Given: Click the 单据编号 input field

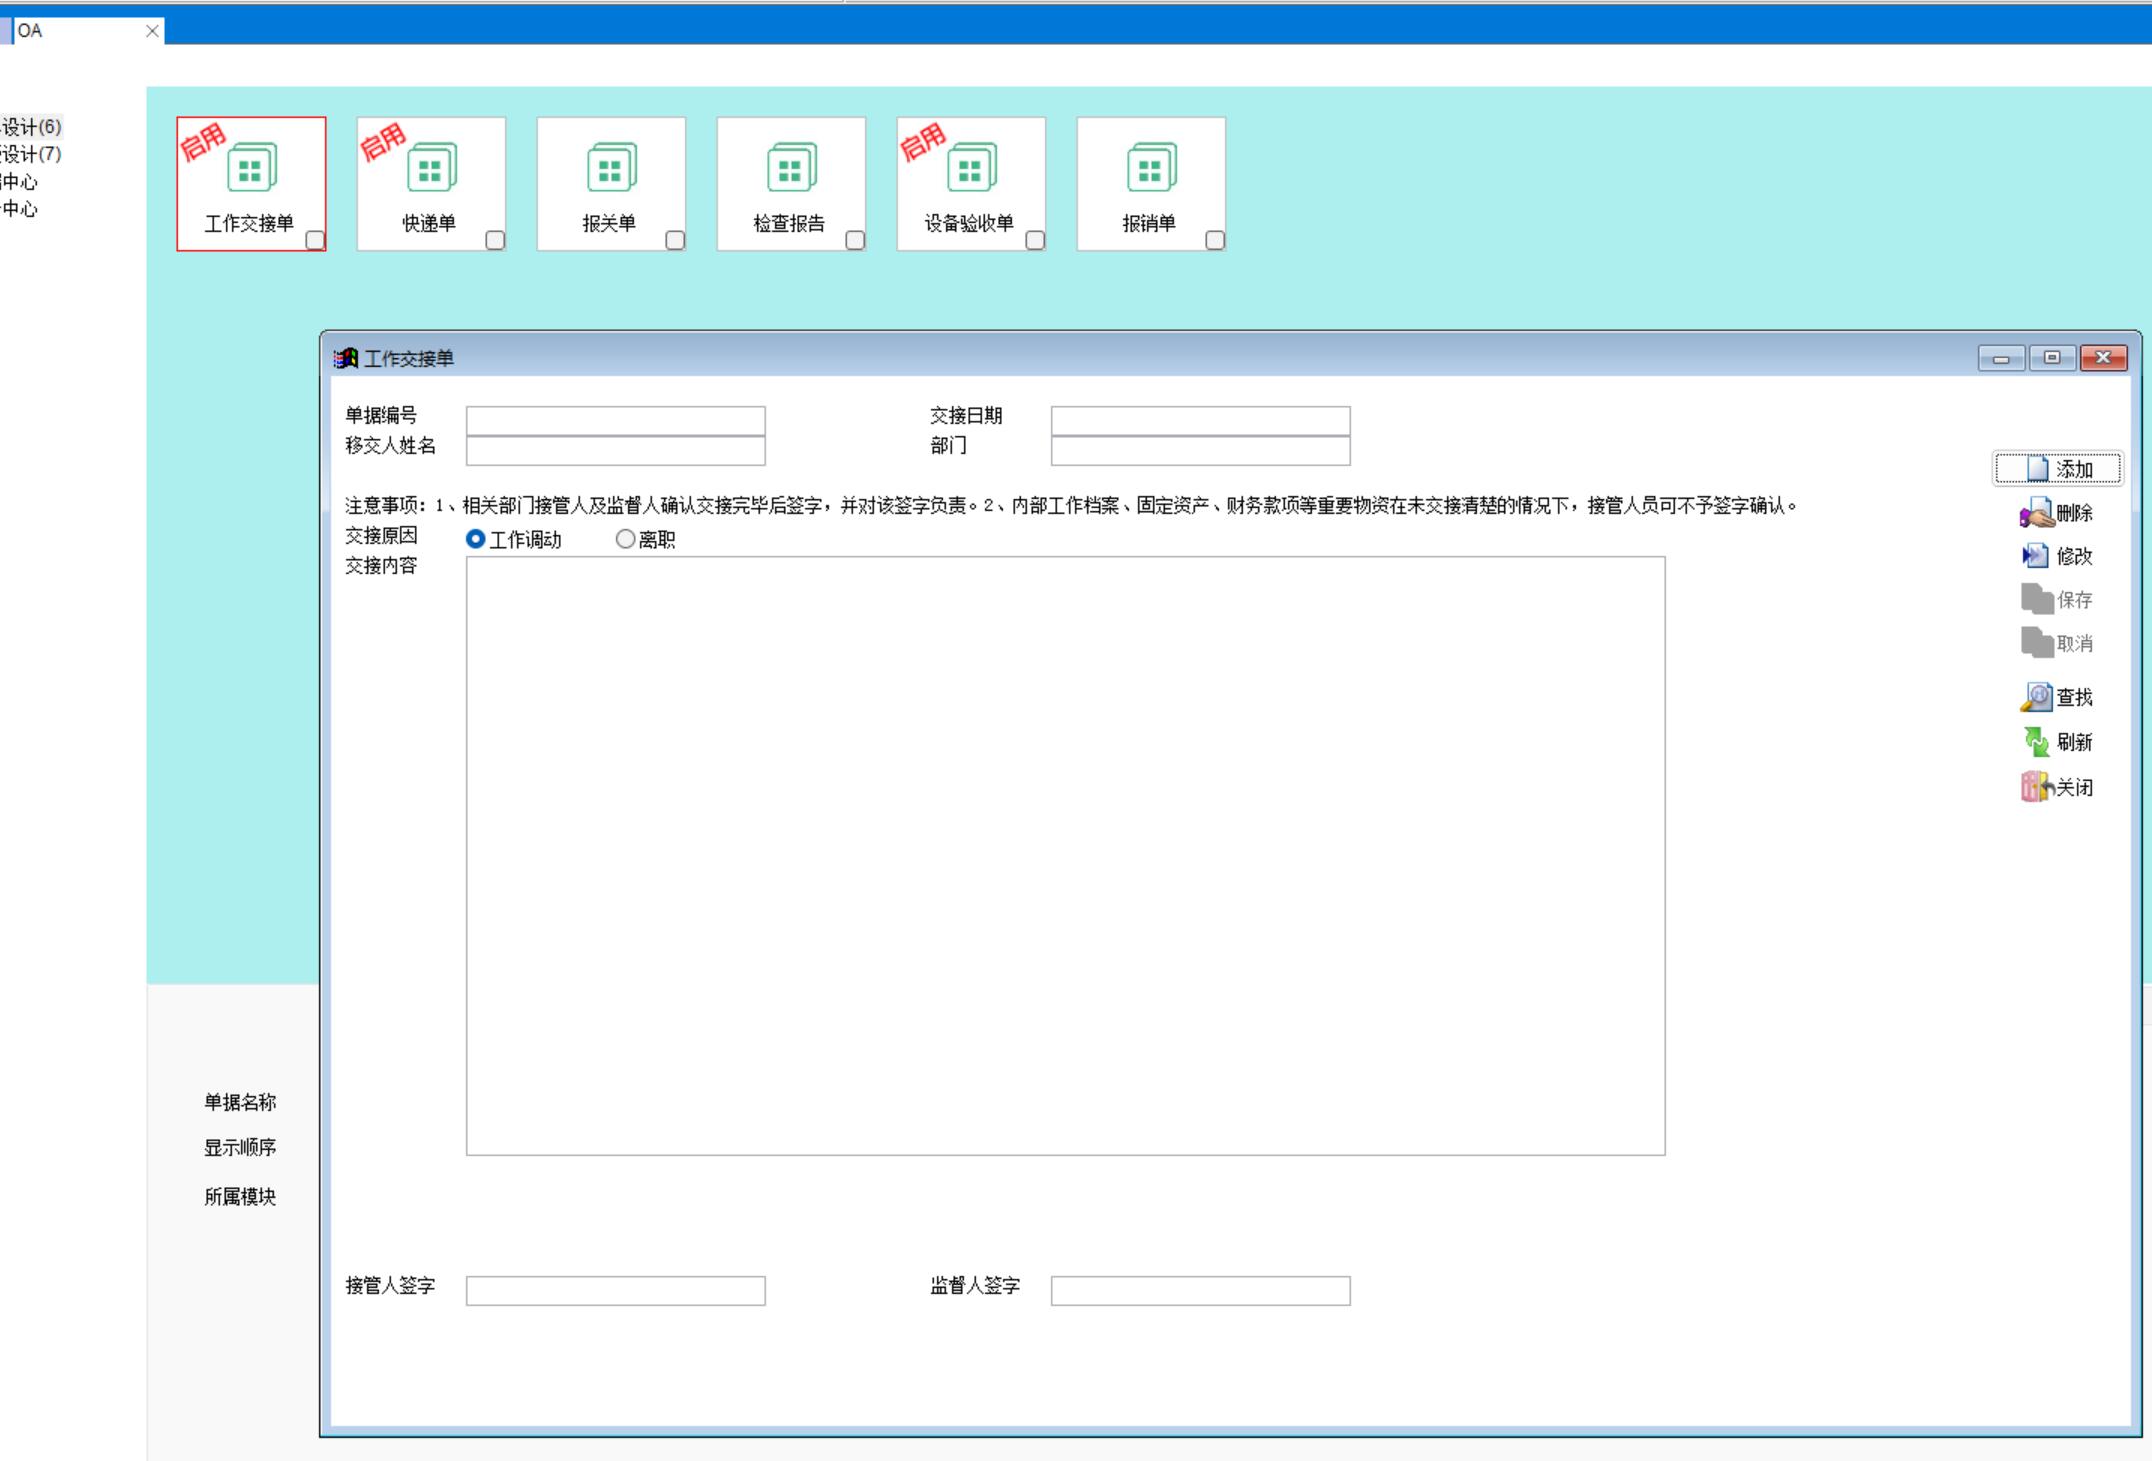Looking at the screenshot, I should point(615,420).
